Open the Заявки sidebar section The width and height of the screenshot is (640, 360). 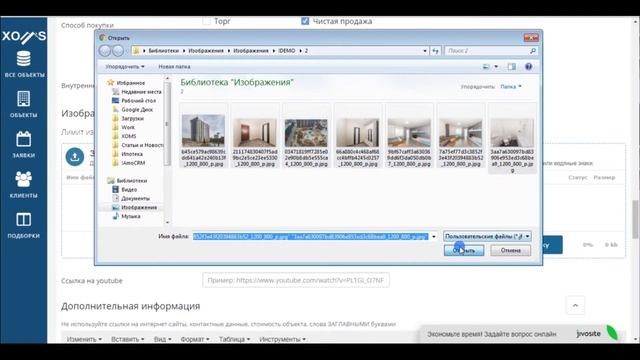coord(24,144)
